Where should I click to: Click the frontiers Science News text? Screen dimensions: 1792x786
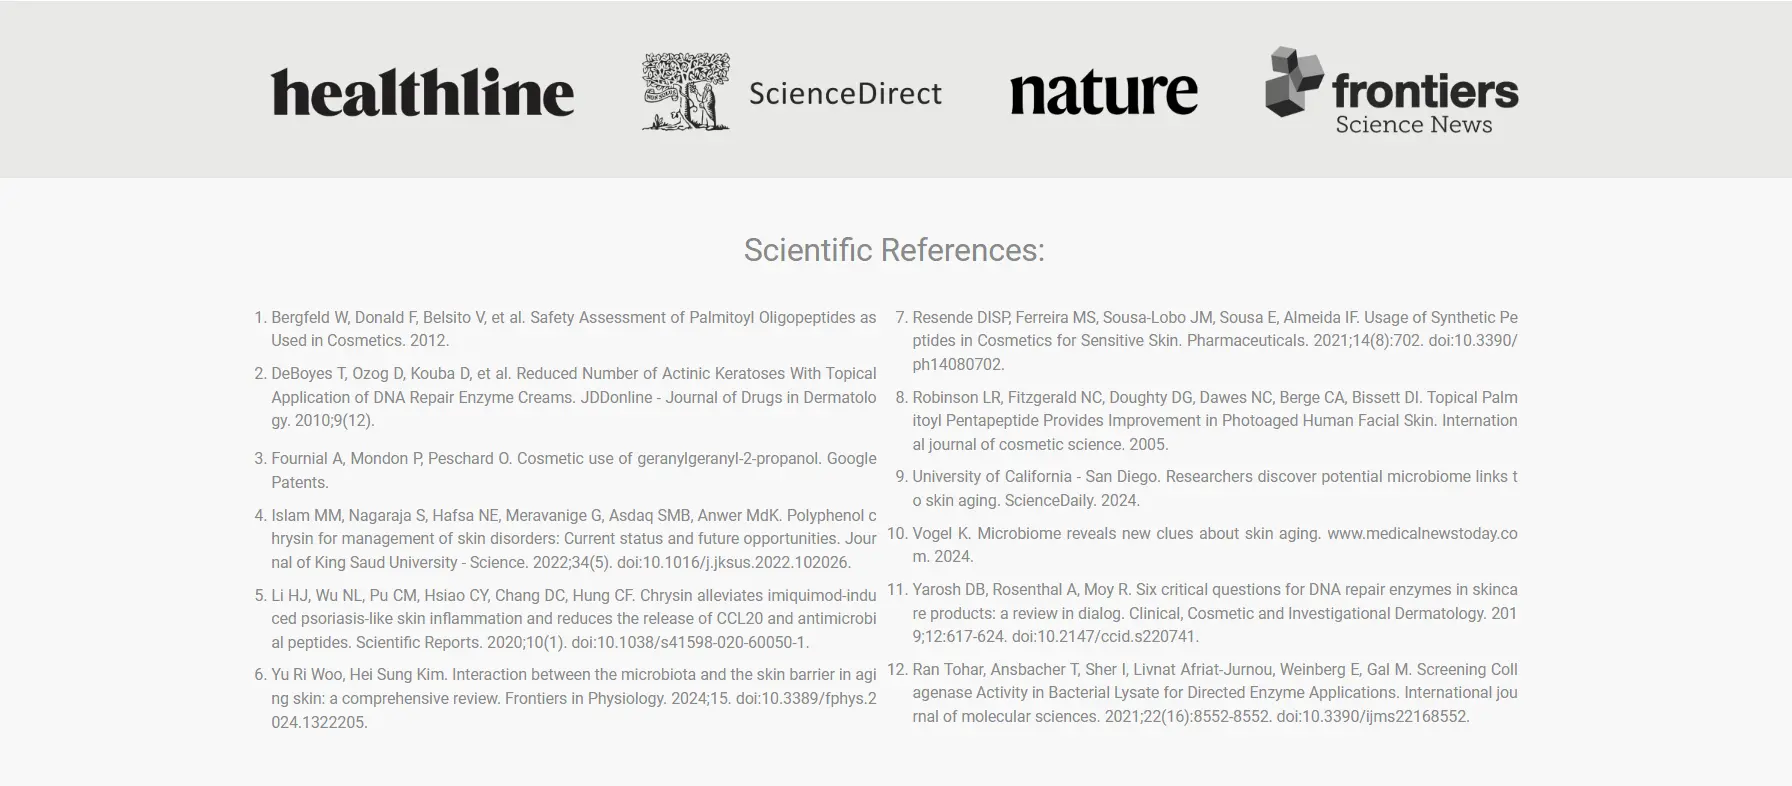point(1425,104)
